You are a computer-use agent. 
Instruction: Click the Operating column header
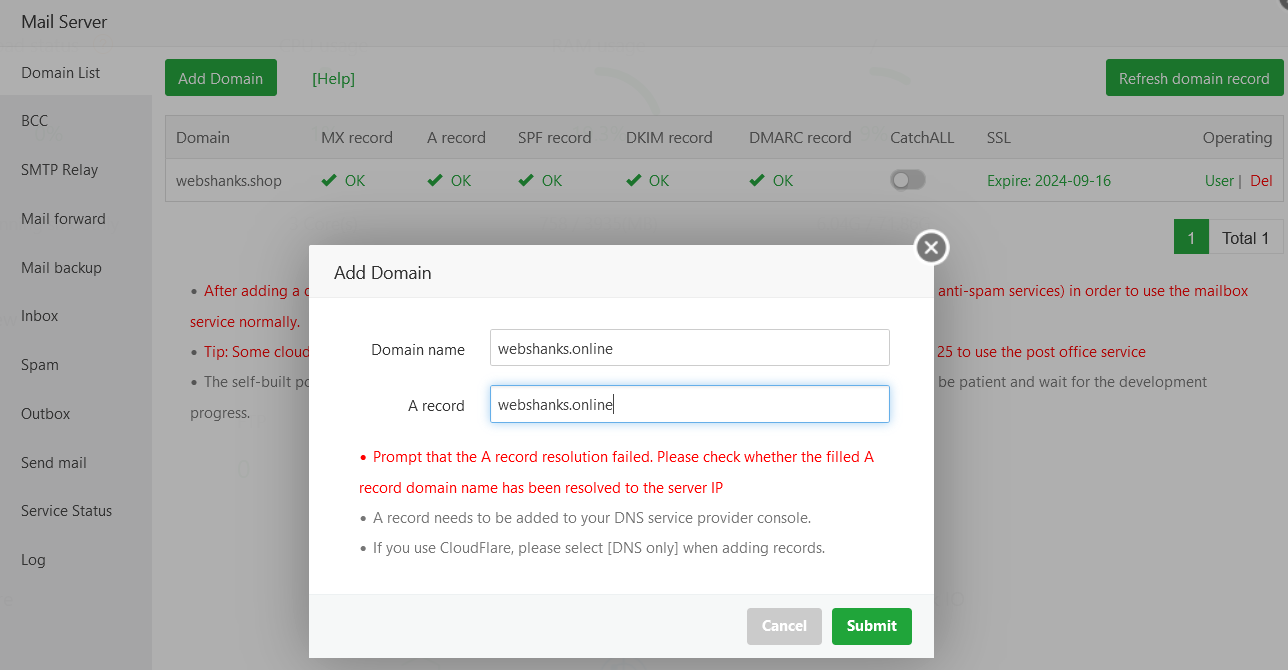coord(1237,138)
